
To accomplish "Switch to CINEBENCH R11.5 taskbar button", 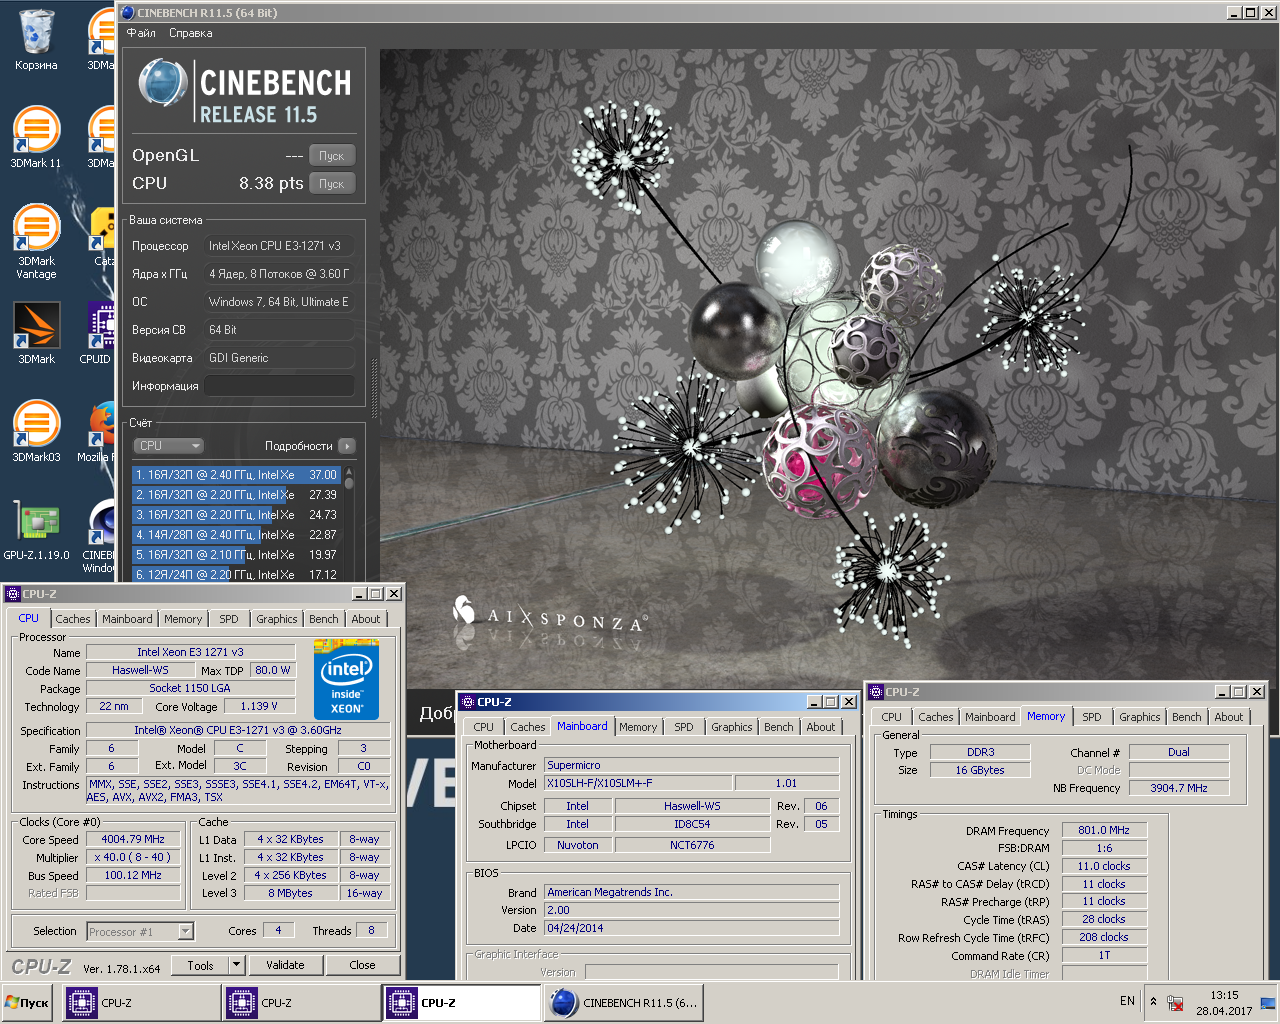I will (624, 1003).
